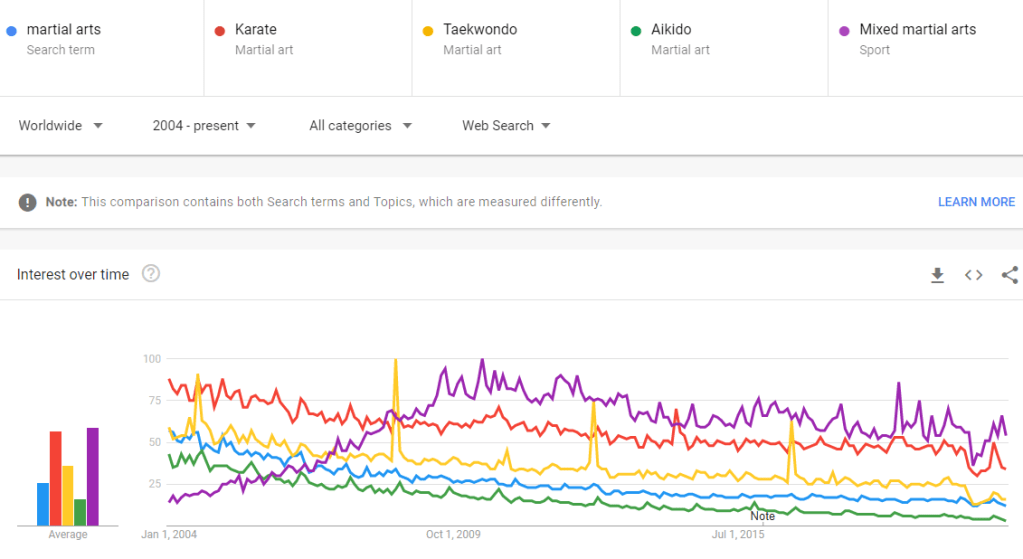This screenshot has width=1023, height=559.
Task: Click the share icon
Action: pos(1009,275)
